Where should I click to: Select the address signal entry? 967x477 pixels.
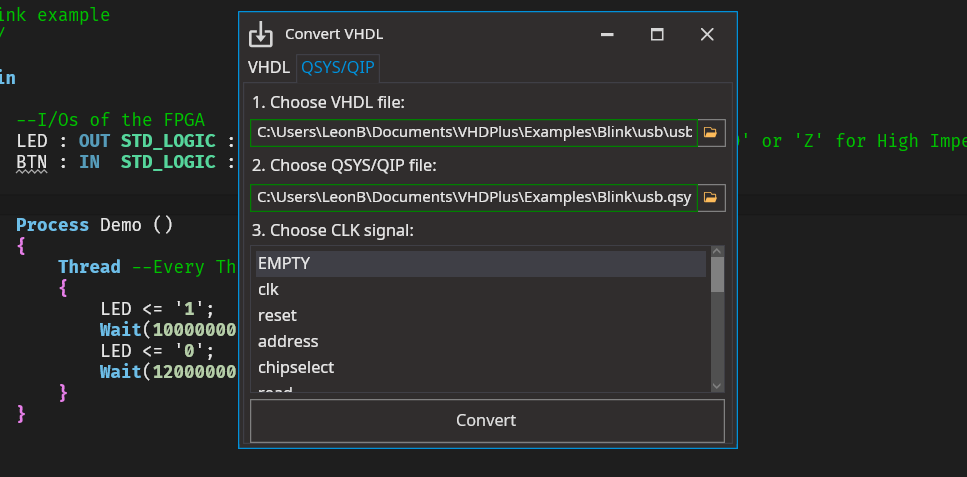point(480,342)
